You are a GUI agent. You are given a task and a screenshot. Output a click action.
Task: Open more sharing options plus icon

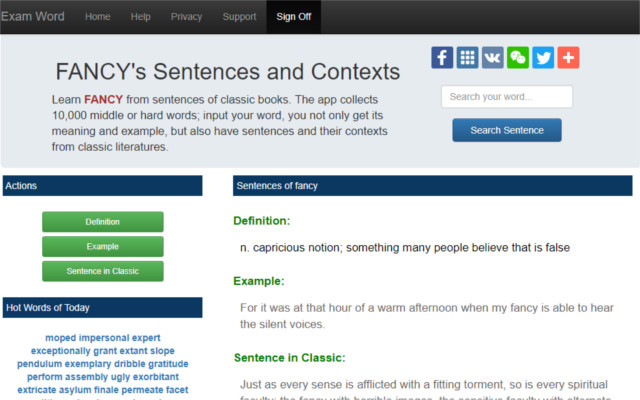[x=568, y=57]
